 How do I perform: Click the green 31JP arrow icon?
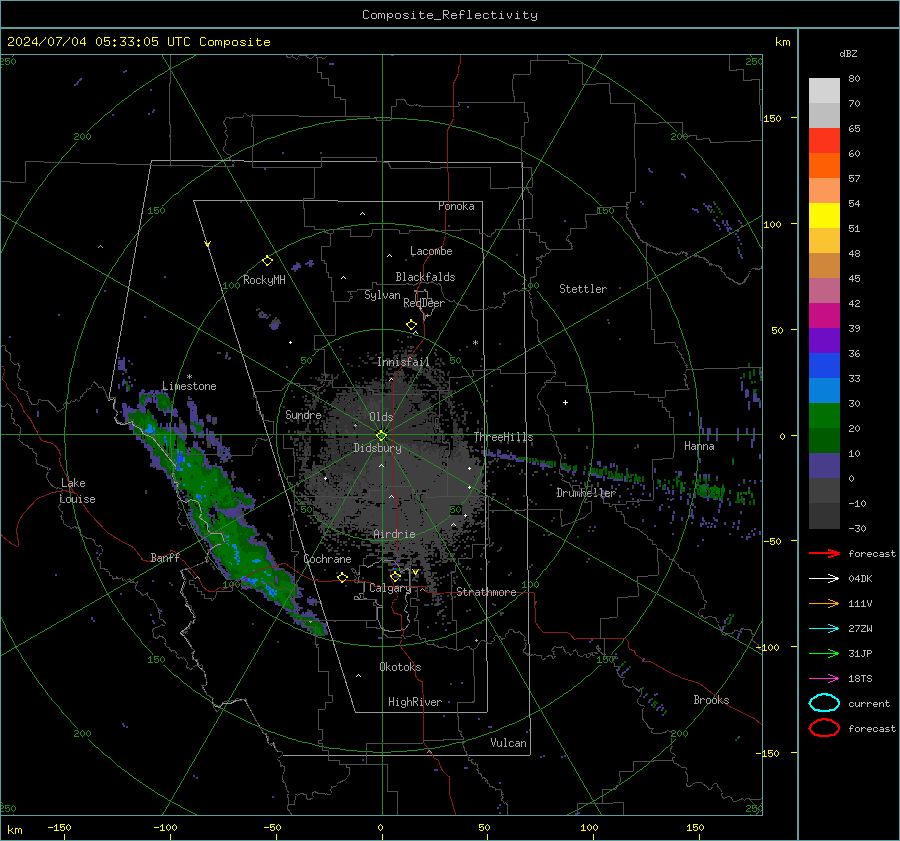click(824, 653)
